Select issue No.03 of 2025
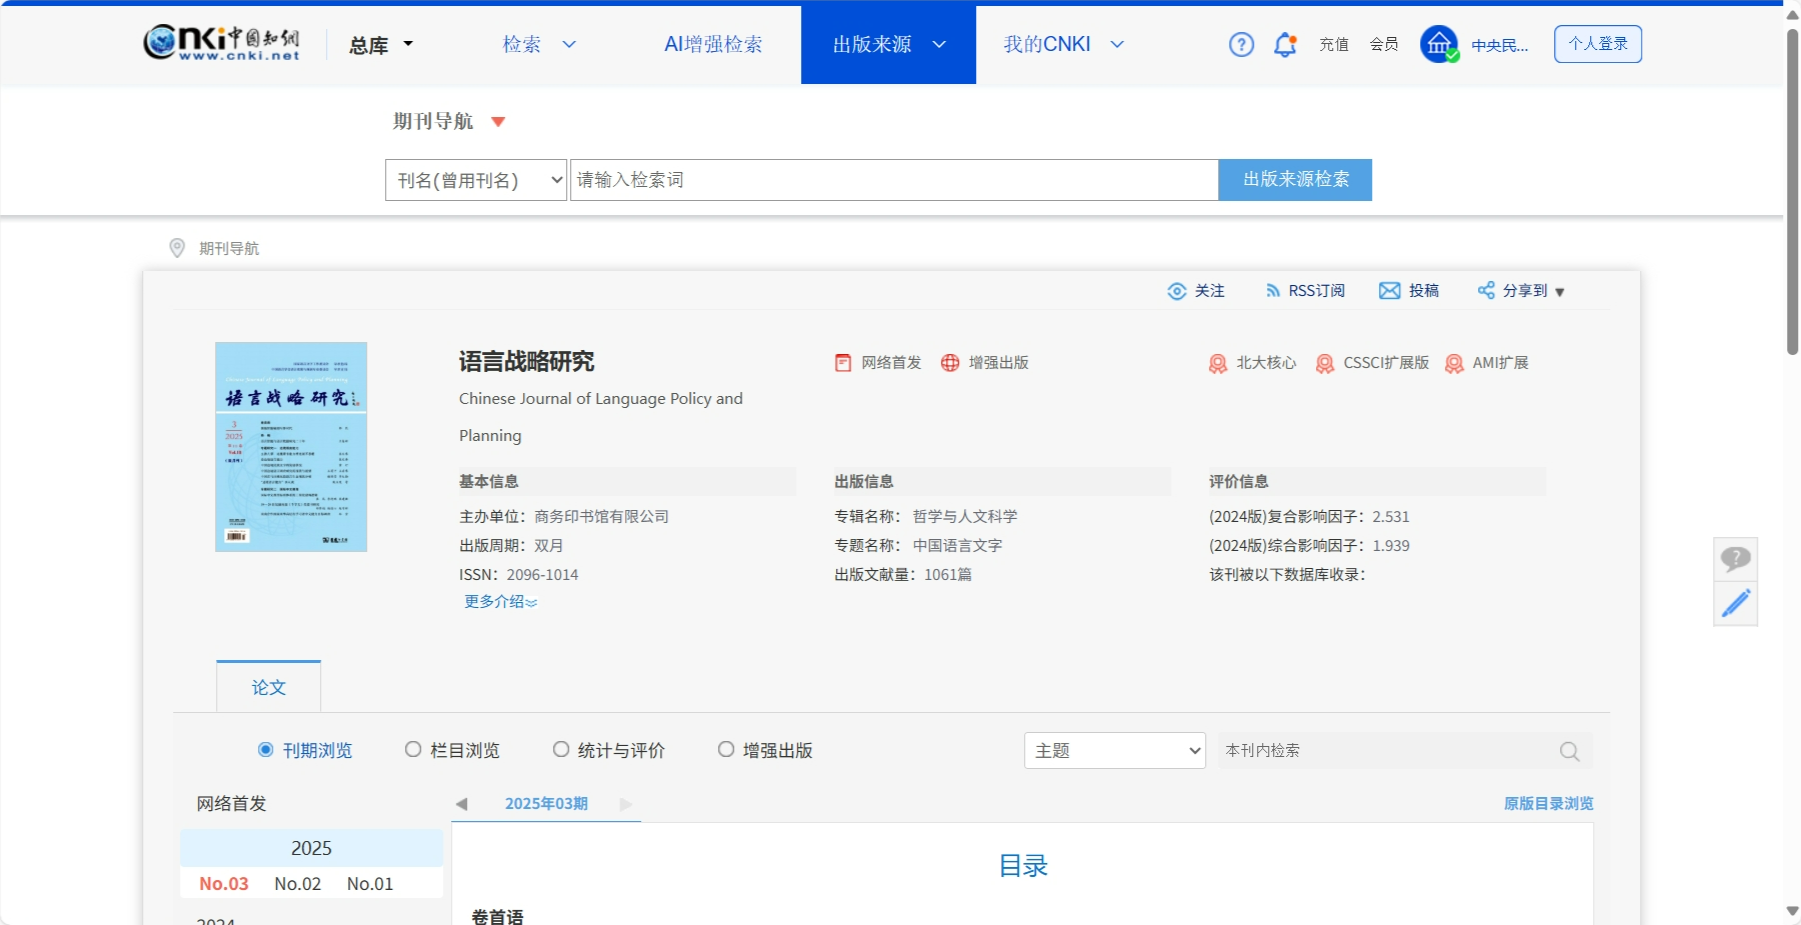The width and height of the screenshot is (1801, 925). [x=224, y=884]
